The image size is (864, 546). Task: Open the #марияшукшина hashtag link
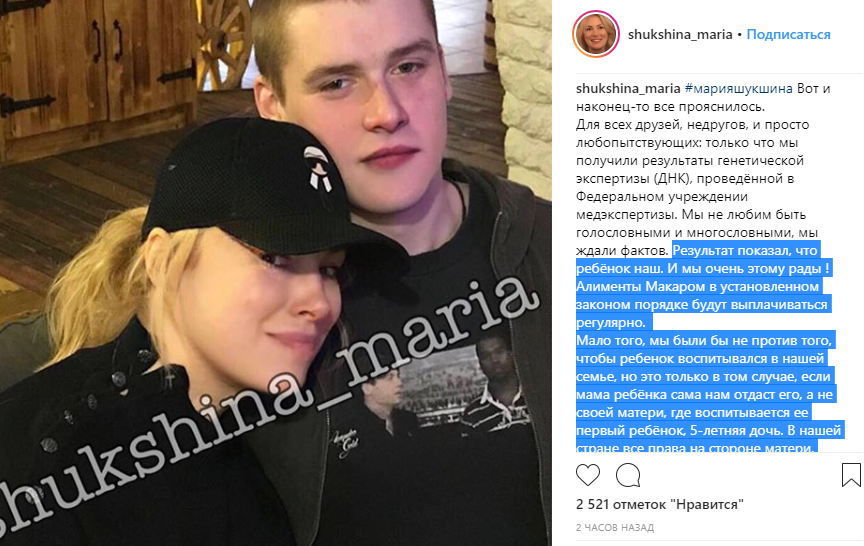pos(738,88)
